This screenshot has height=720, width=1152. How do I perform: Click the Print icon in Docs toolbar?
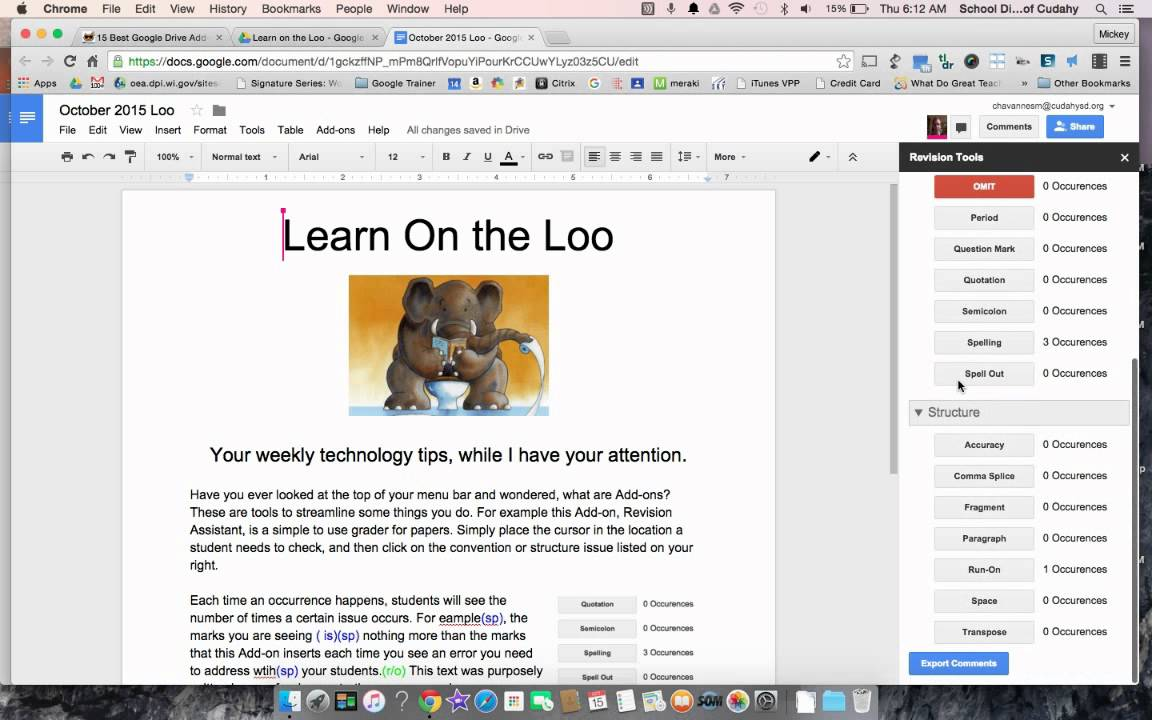tap(67, 156)
